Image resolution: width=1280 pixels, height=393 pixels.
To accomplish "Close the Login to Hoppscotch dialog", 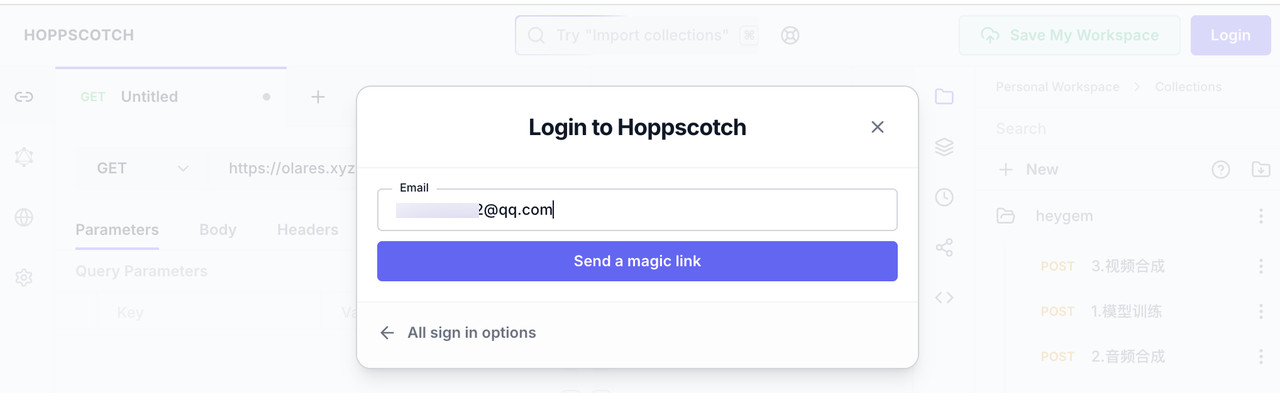I will (877, 127).
